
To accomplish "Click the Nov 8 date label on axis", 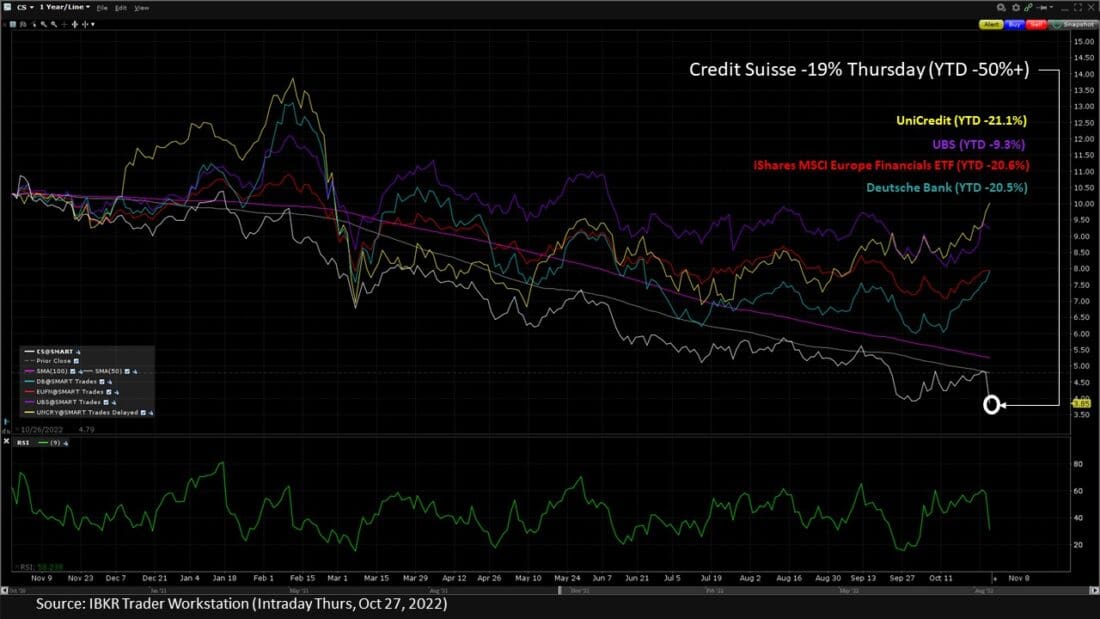I will click(x=1019, y=578).
